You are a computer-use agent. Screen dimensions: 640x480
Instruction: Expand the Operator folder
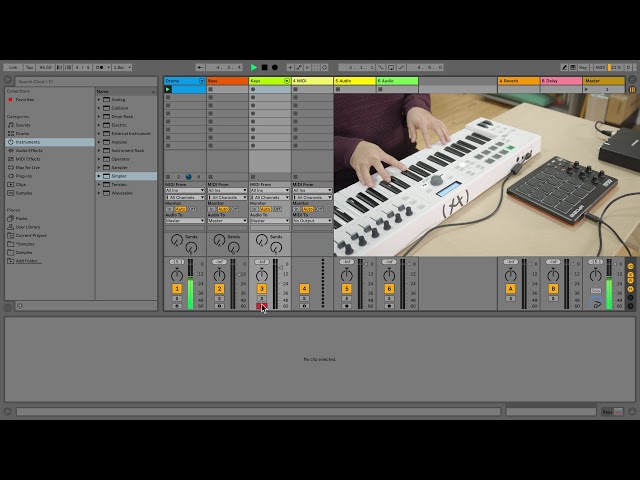tap(99, 159)
